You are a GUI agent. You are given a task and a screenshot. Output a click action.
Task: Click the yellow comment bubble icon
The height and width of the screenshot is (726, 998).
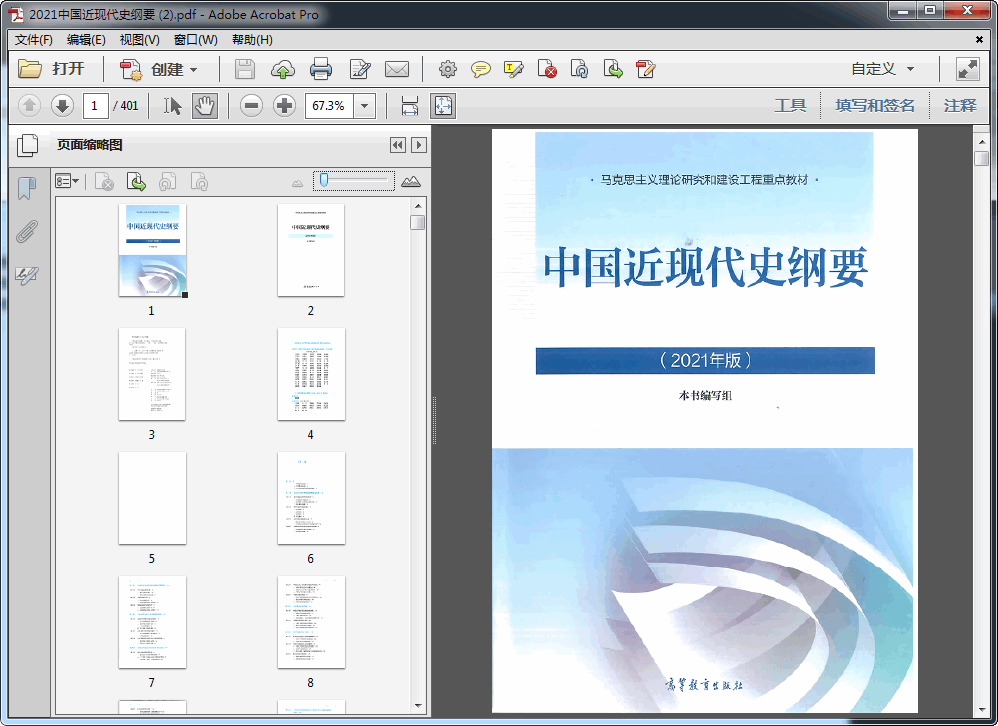481,69
